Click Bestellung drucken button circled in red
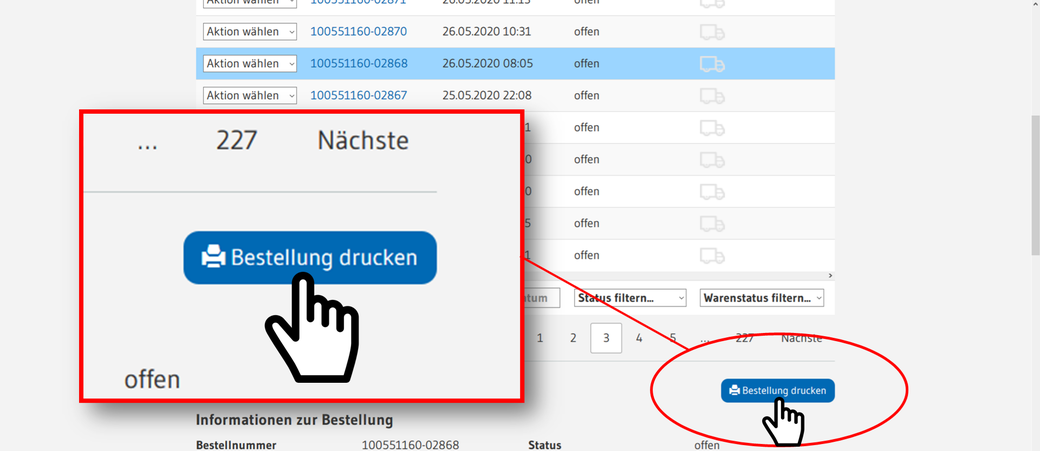This screenshot has height=451, width=1040. [x=777, y=391]
